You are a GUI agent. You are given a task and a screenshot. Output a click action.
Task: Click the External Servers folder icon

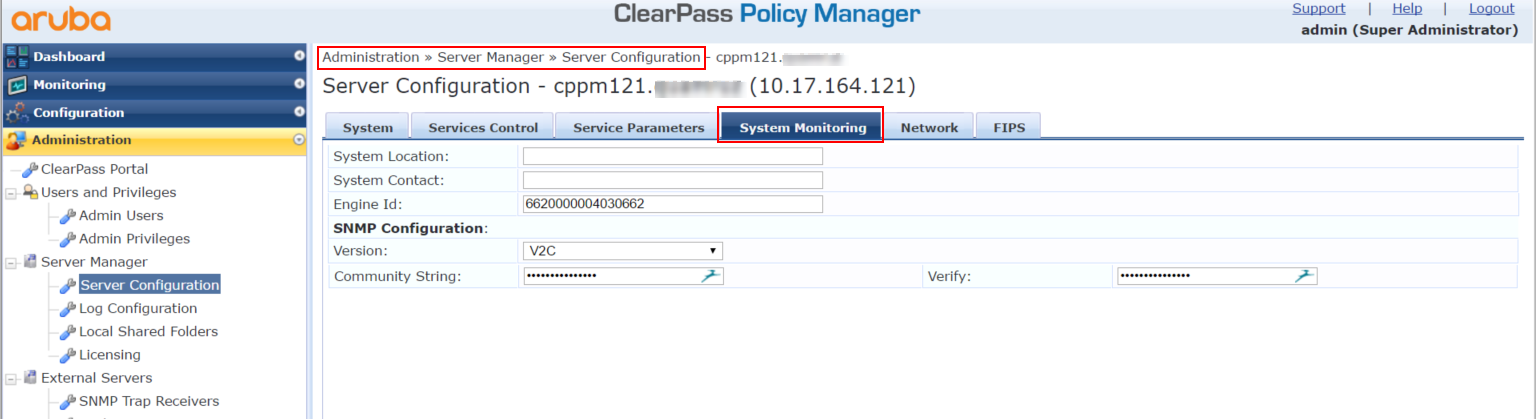(x=30, y=378)
